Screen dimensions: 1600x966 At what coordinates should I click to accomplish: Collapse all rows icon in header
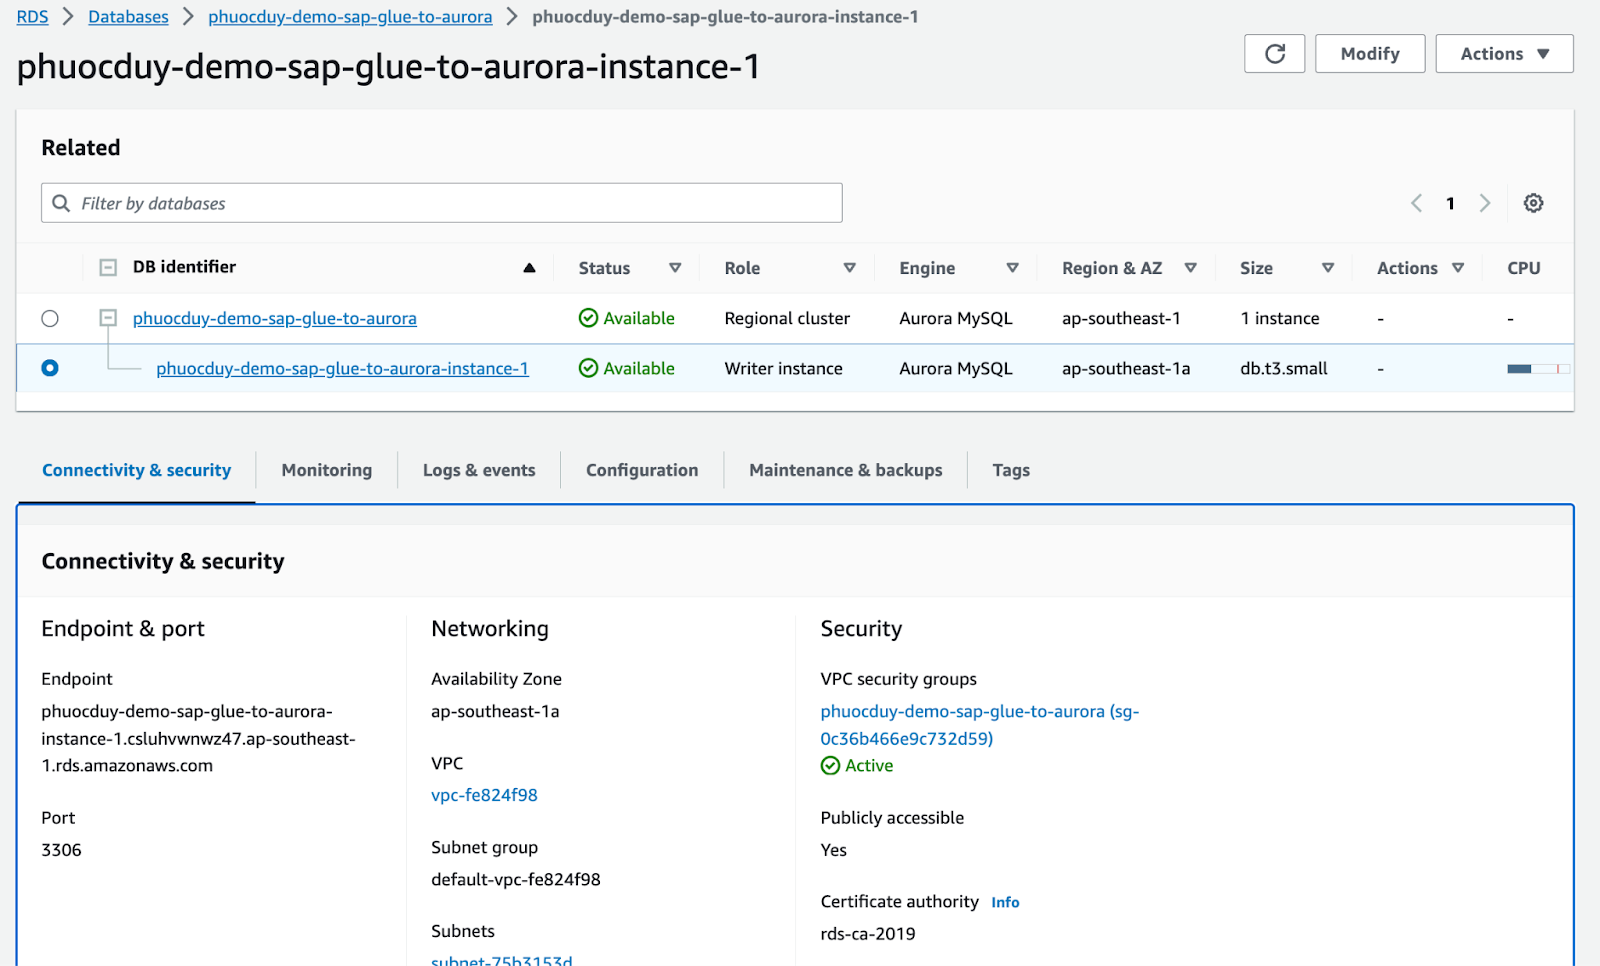[108, 267]
